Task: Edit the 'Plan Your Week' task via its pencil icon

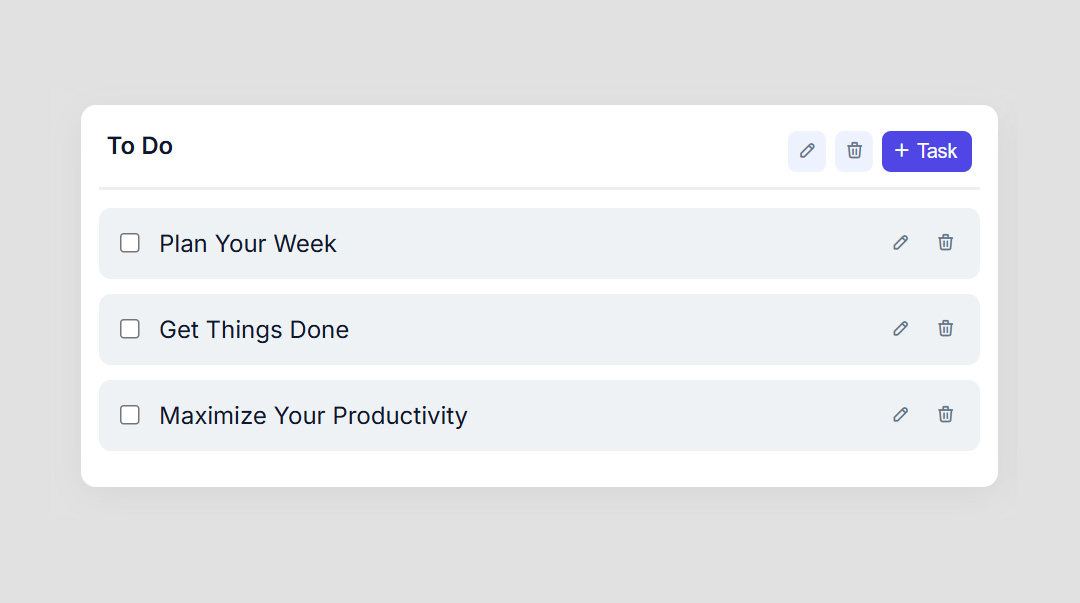Action: (x=900, y=243)
